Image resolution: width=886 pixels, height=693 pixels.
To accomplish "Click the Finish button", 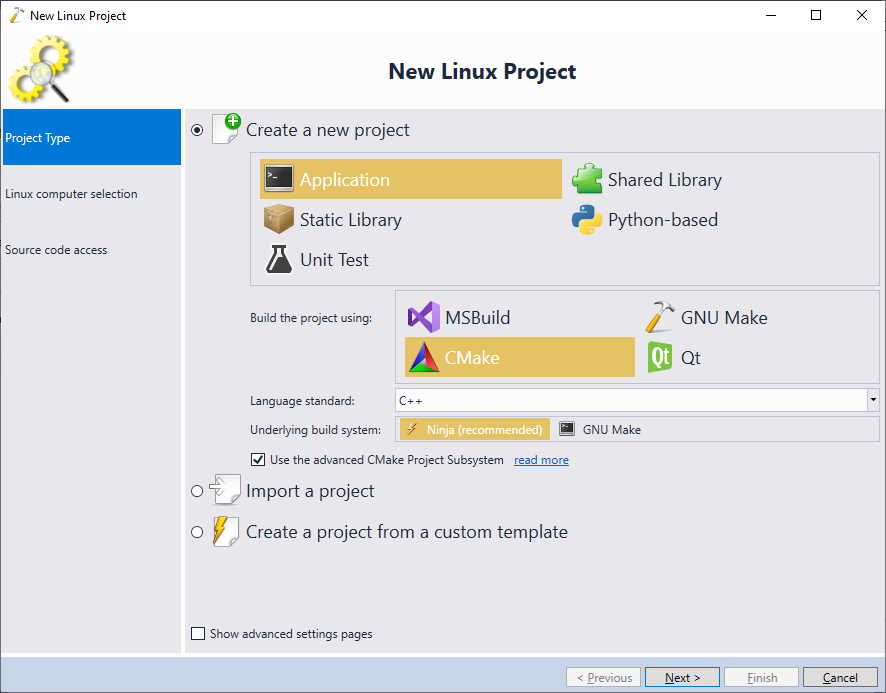I will click(762, 677).
